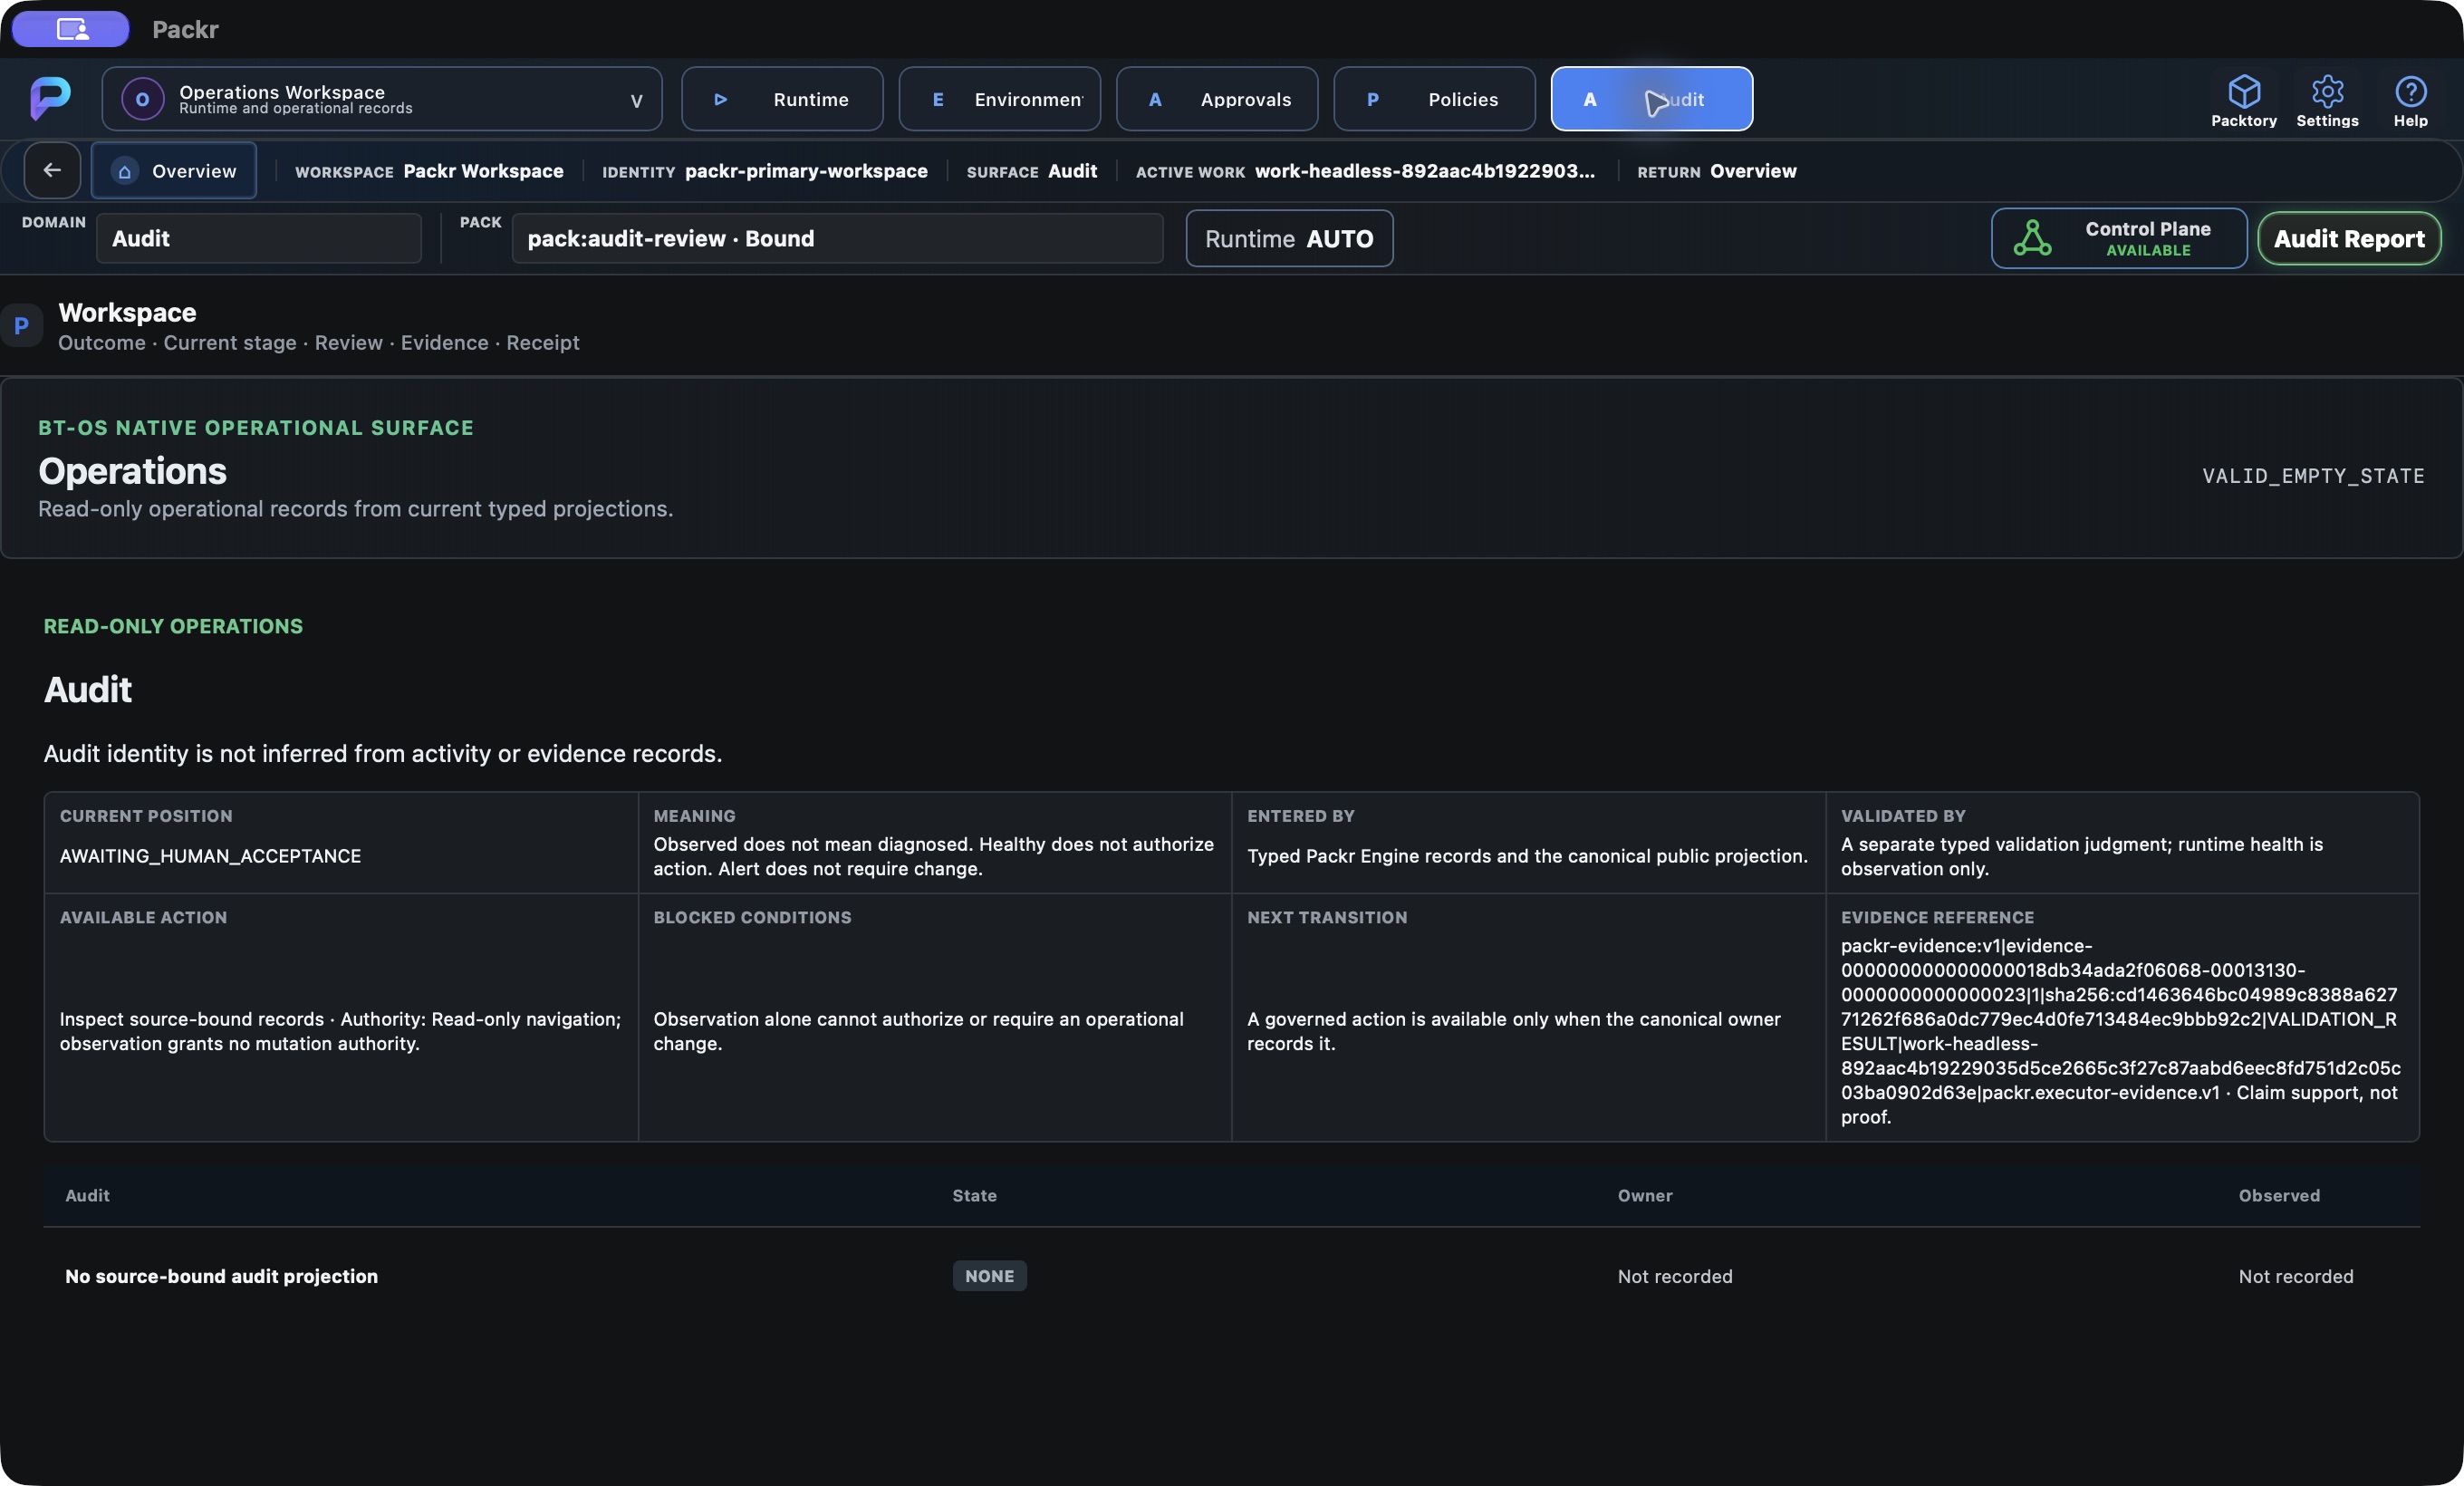2464x1486 pixels.
Task: Click the Overview breadcrumb button
Action: point(174,170)
